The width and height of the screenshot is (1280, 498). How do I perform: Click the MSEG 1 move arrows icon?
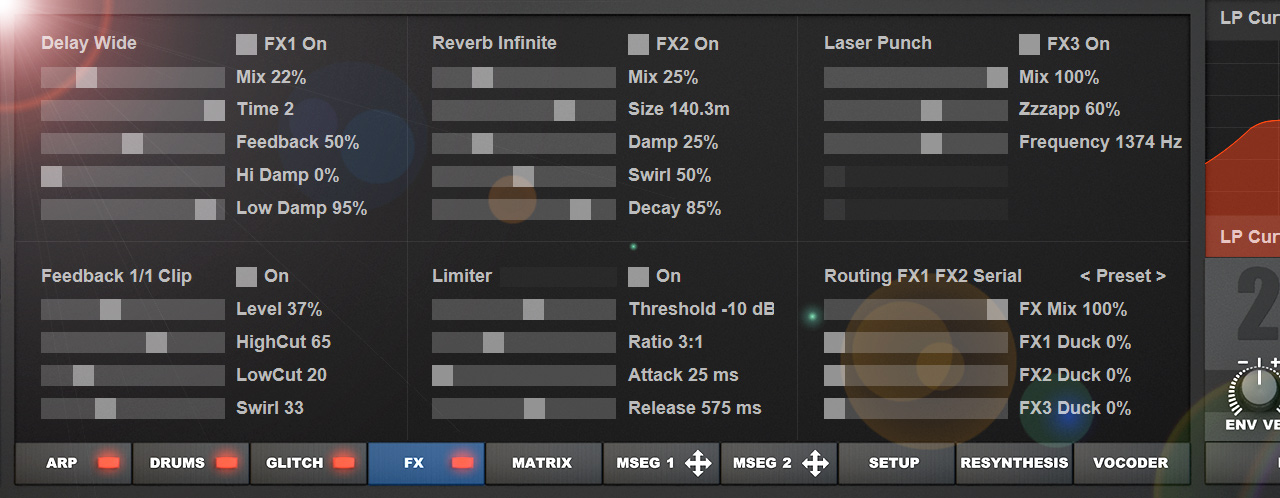(x=698, y=463)
